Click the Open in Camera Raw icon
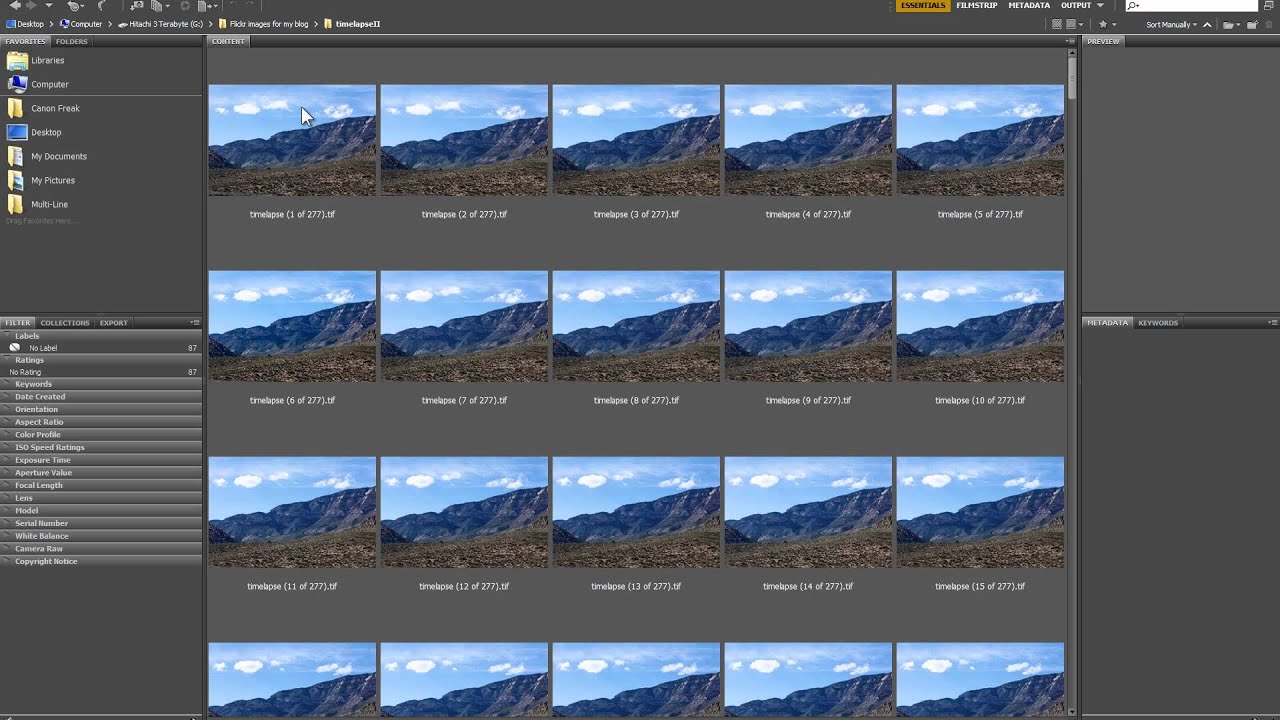 185,6
